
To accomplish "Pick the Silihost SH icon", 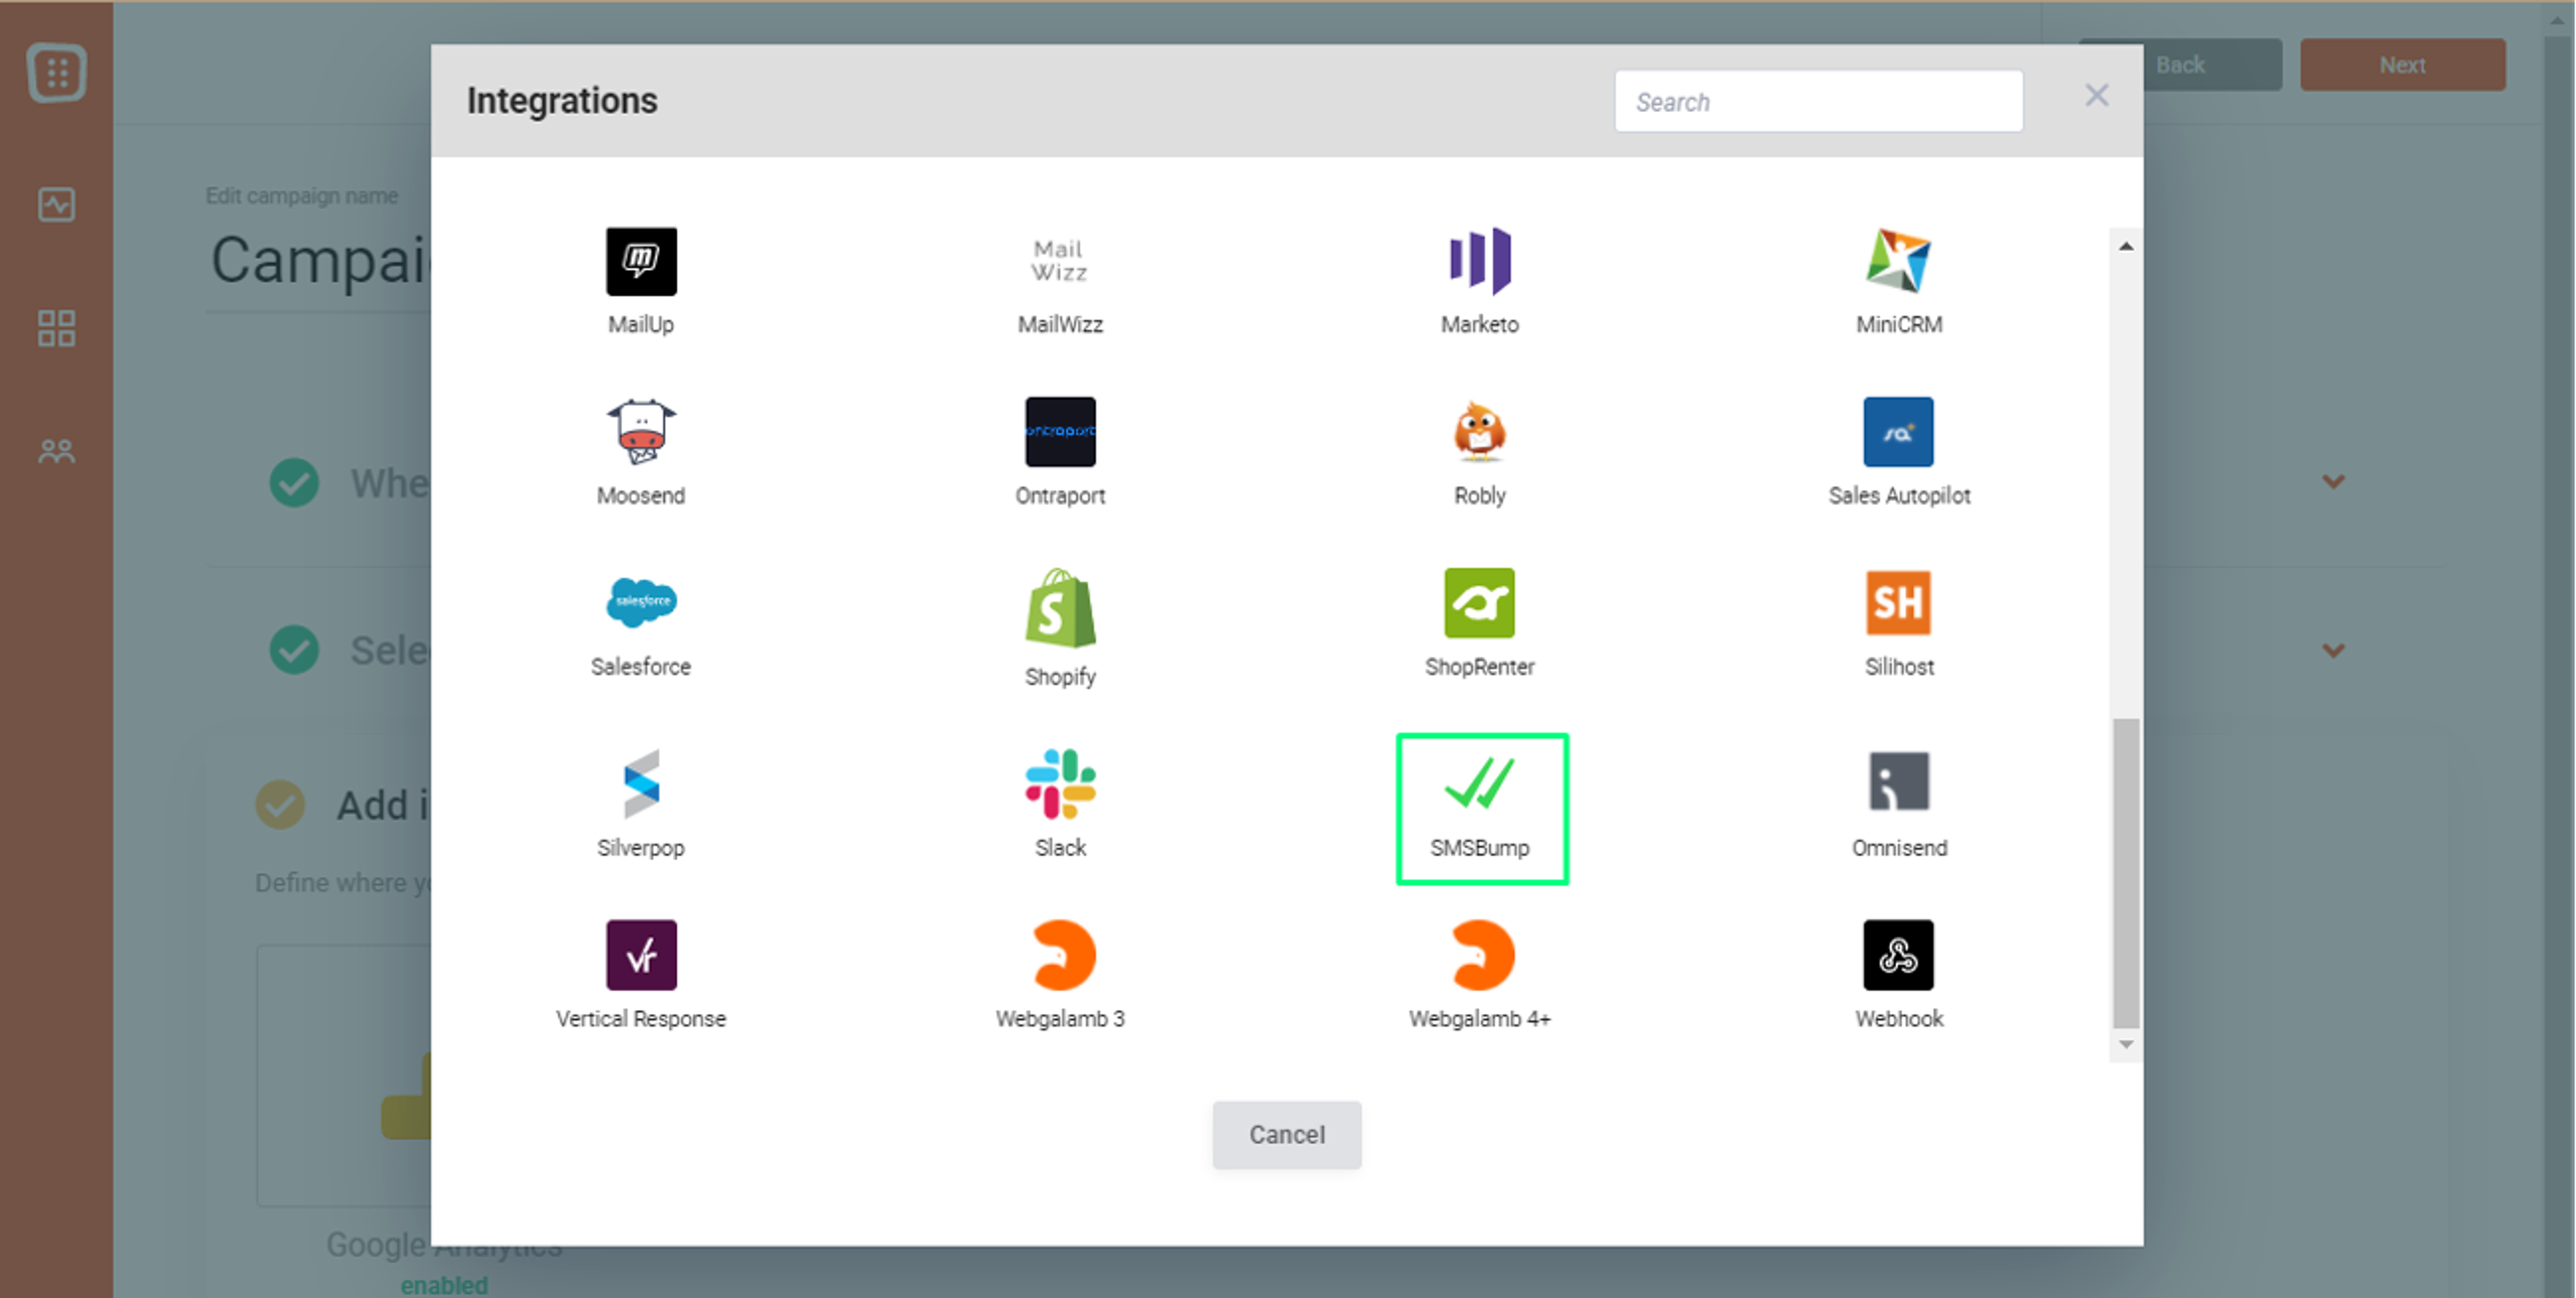I will 1898,603.
